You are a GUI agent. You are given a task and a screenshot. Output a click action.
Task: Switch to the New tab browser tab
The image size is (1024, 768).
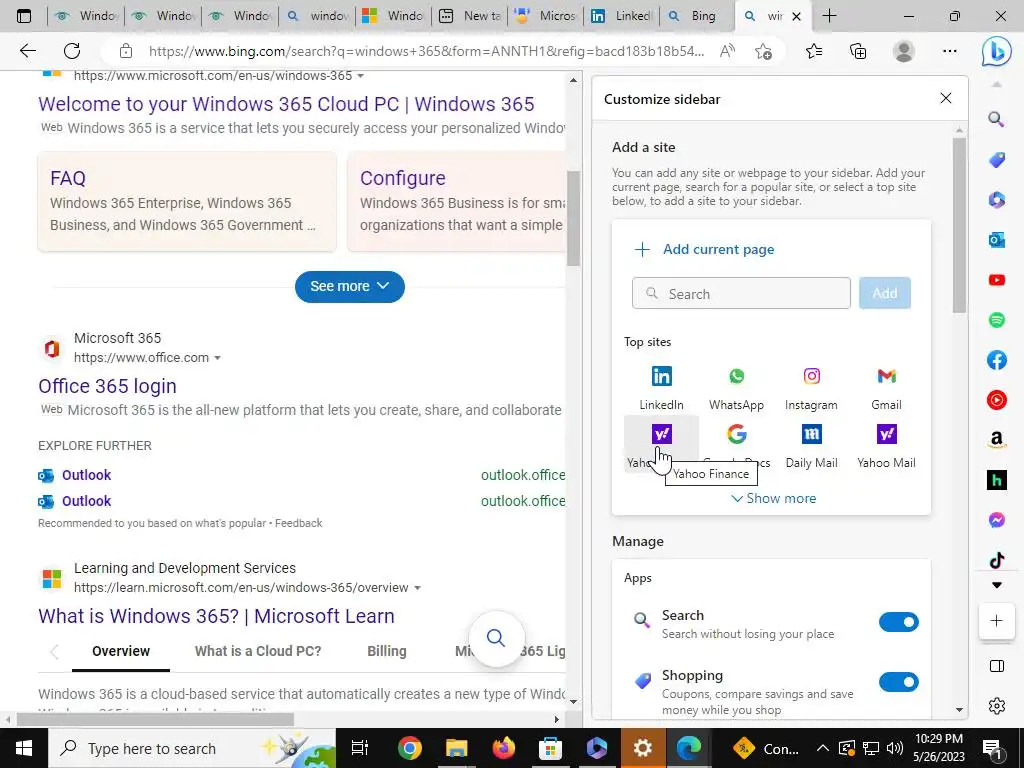pos(472,16)
